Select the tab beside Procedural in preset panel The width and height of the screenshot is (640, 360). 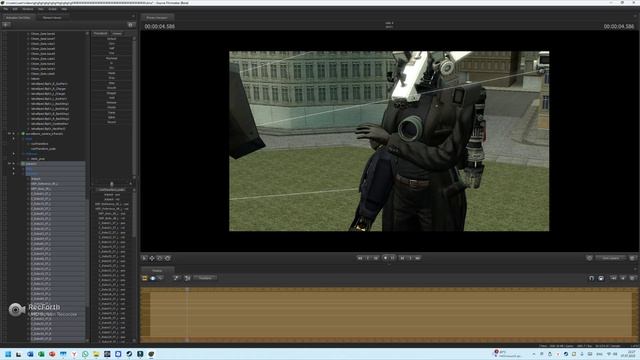pos(117,33)
